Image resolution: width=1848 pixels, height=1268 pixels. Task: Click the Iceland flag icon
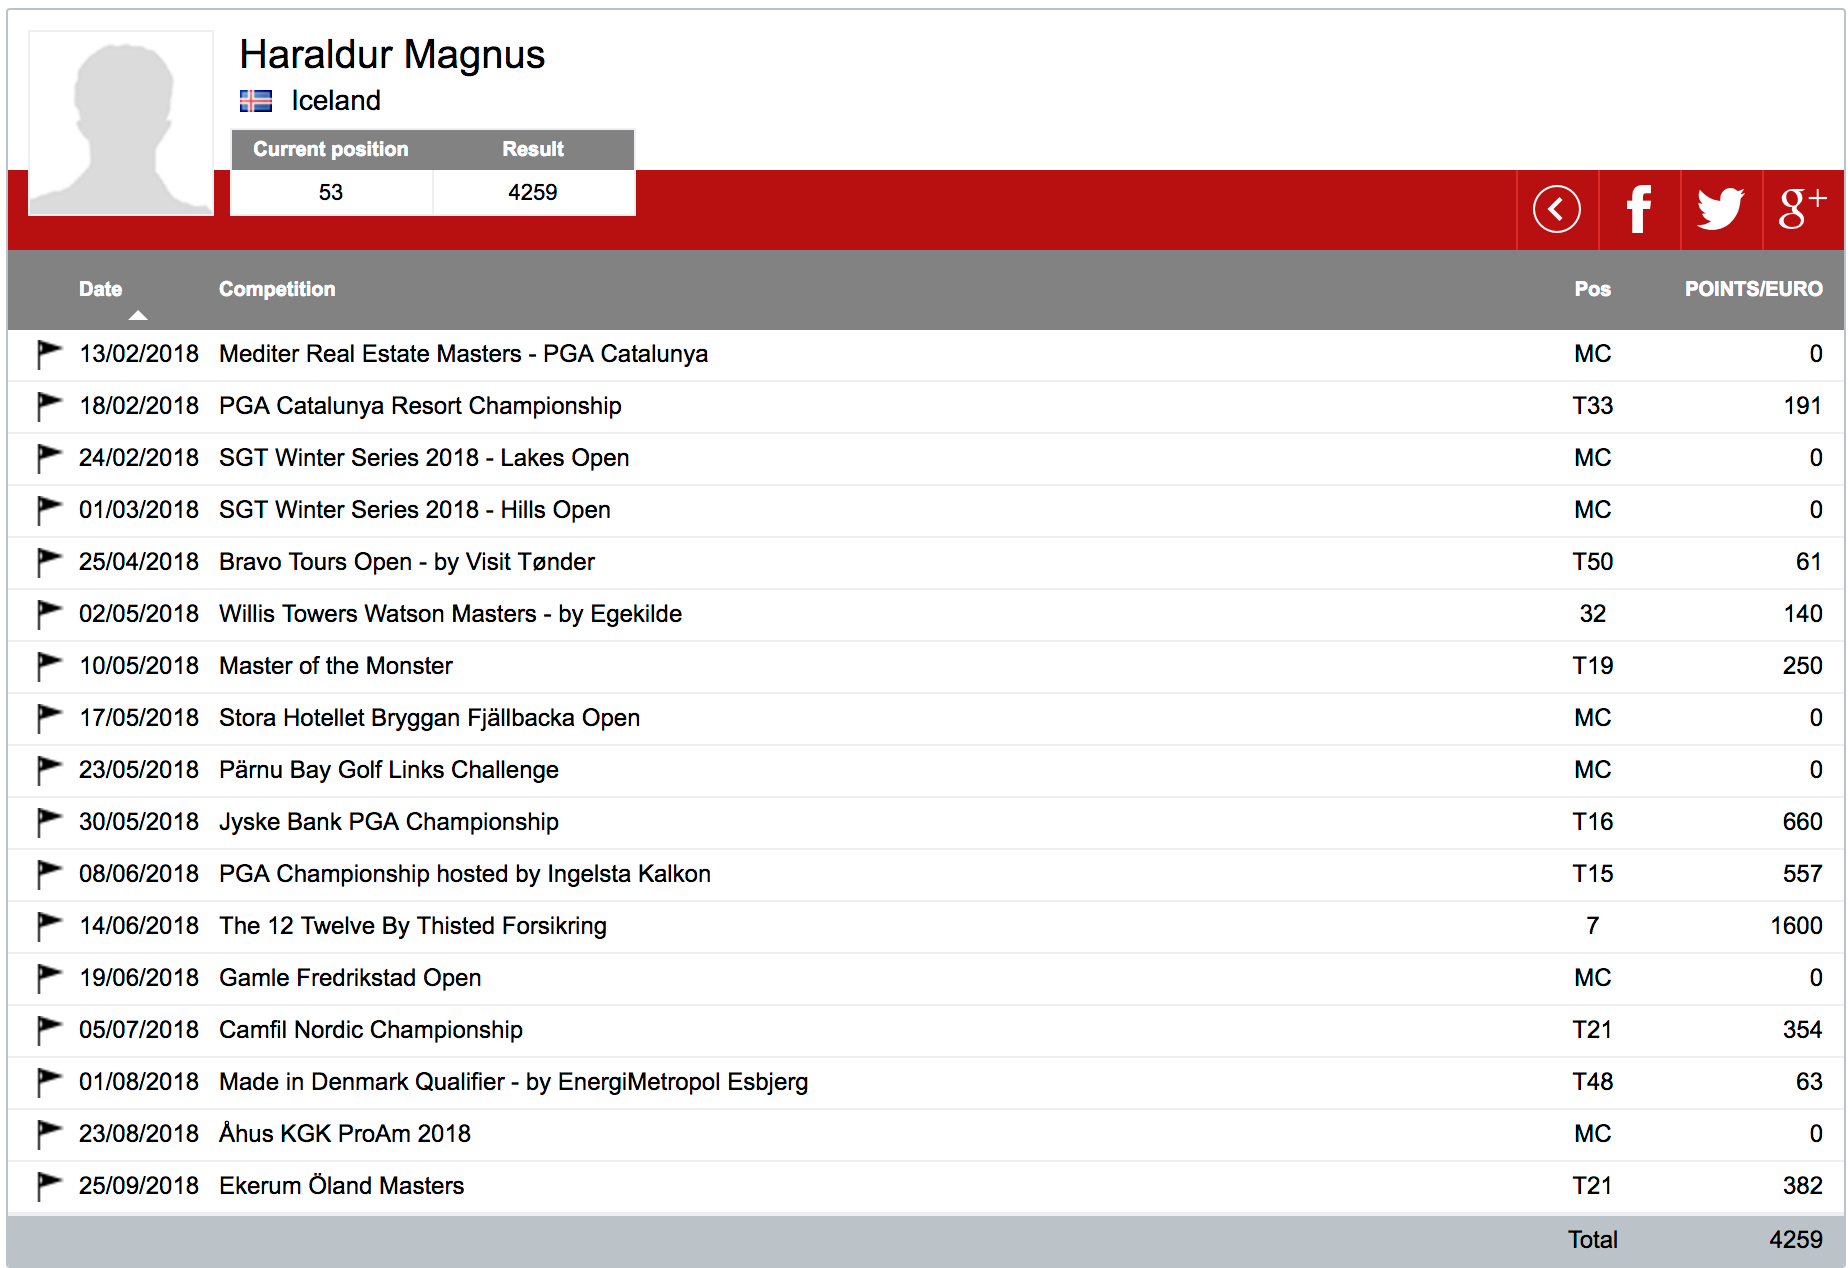[256, 101]
